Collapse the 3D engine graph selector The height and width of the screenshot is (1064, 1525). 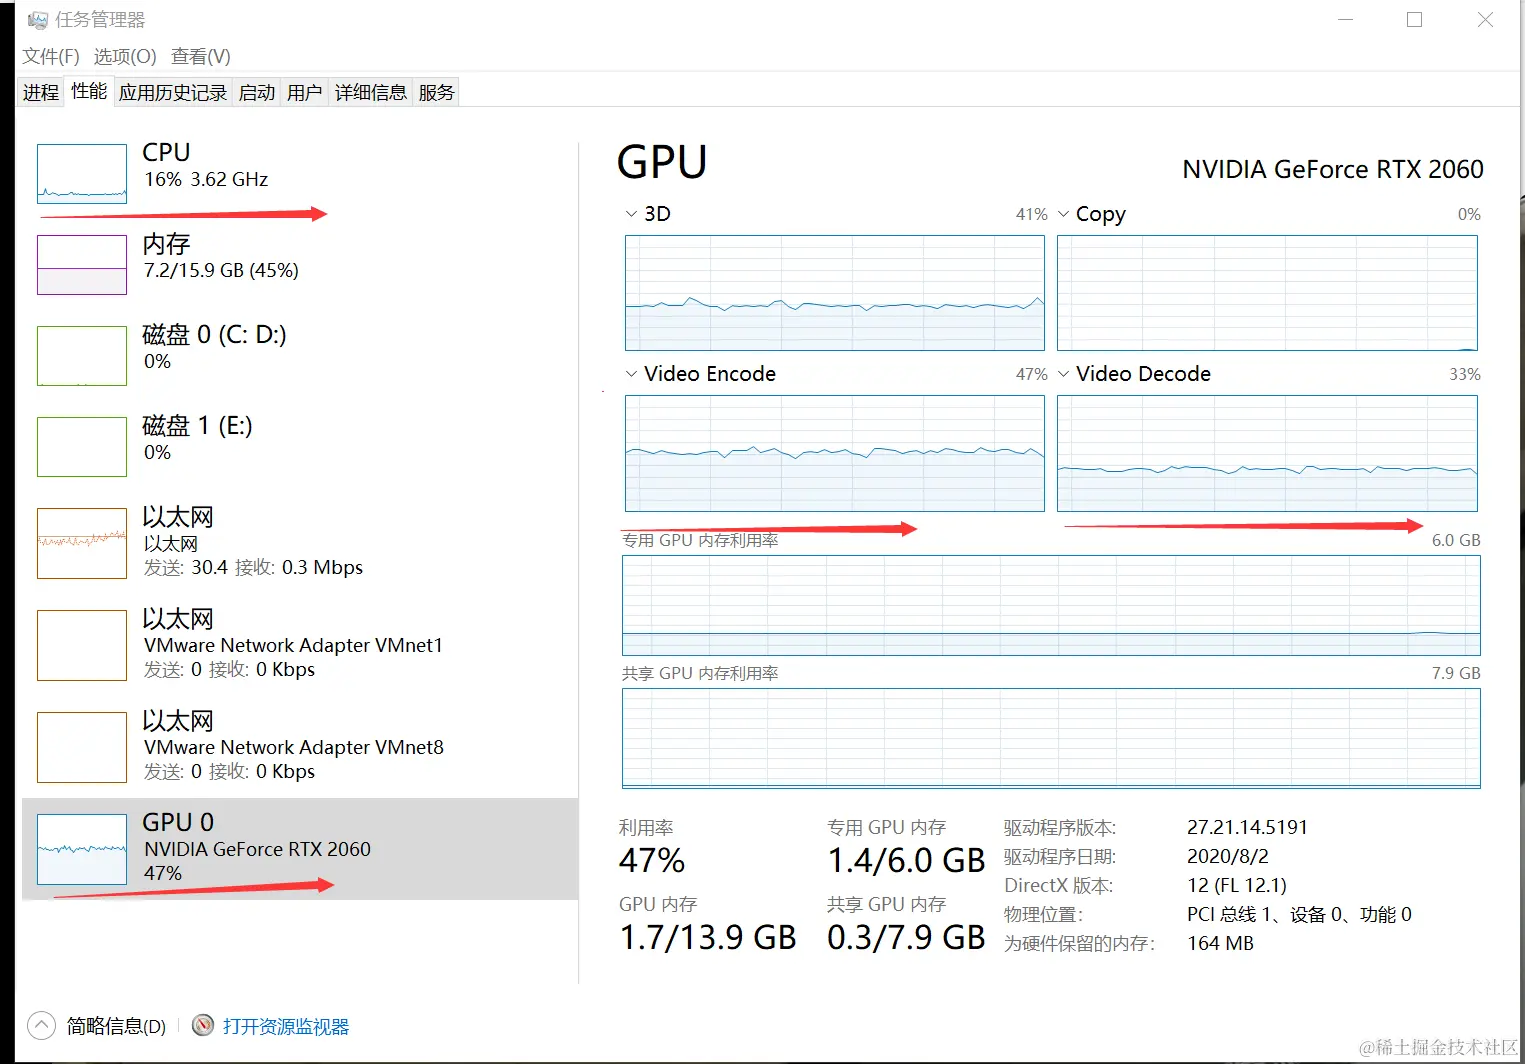(x=631, y=213)
